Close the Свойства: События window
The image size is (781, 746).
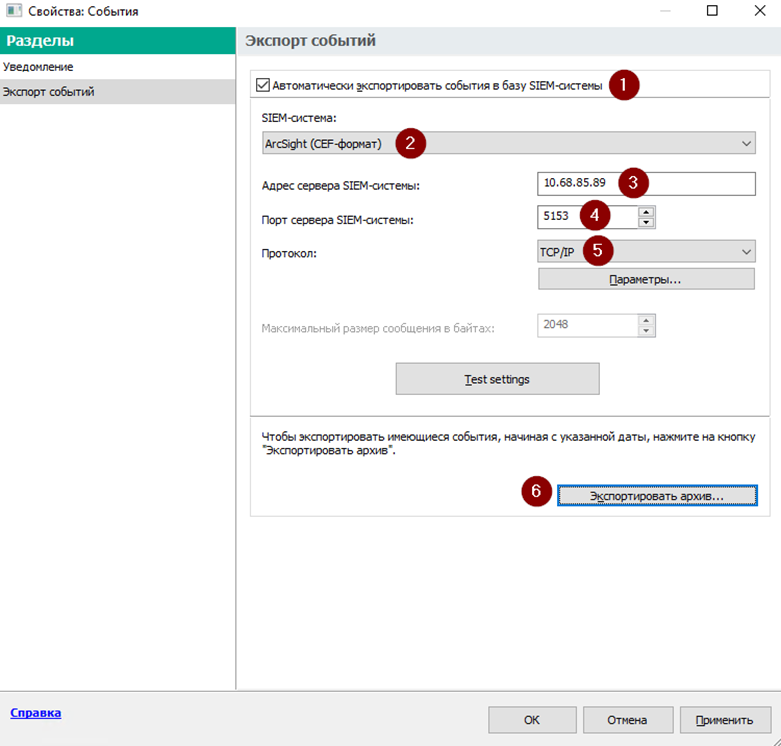760,10
